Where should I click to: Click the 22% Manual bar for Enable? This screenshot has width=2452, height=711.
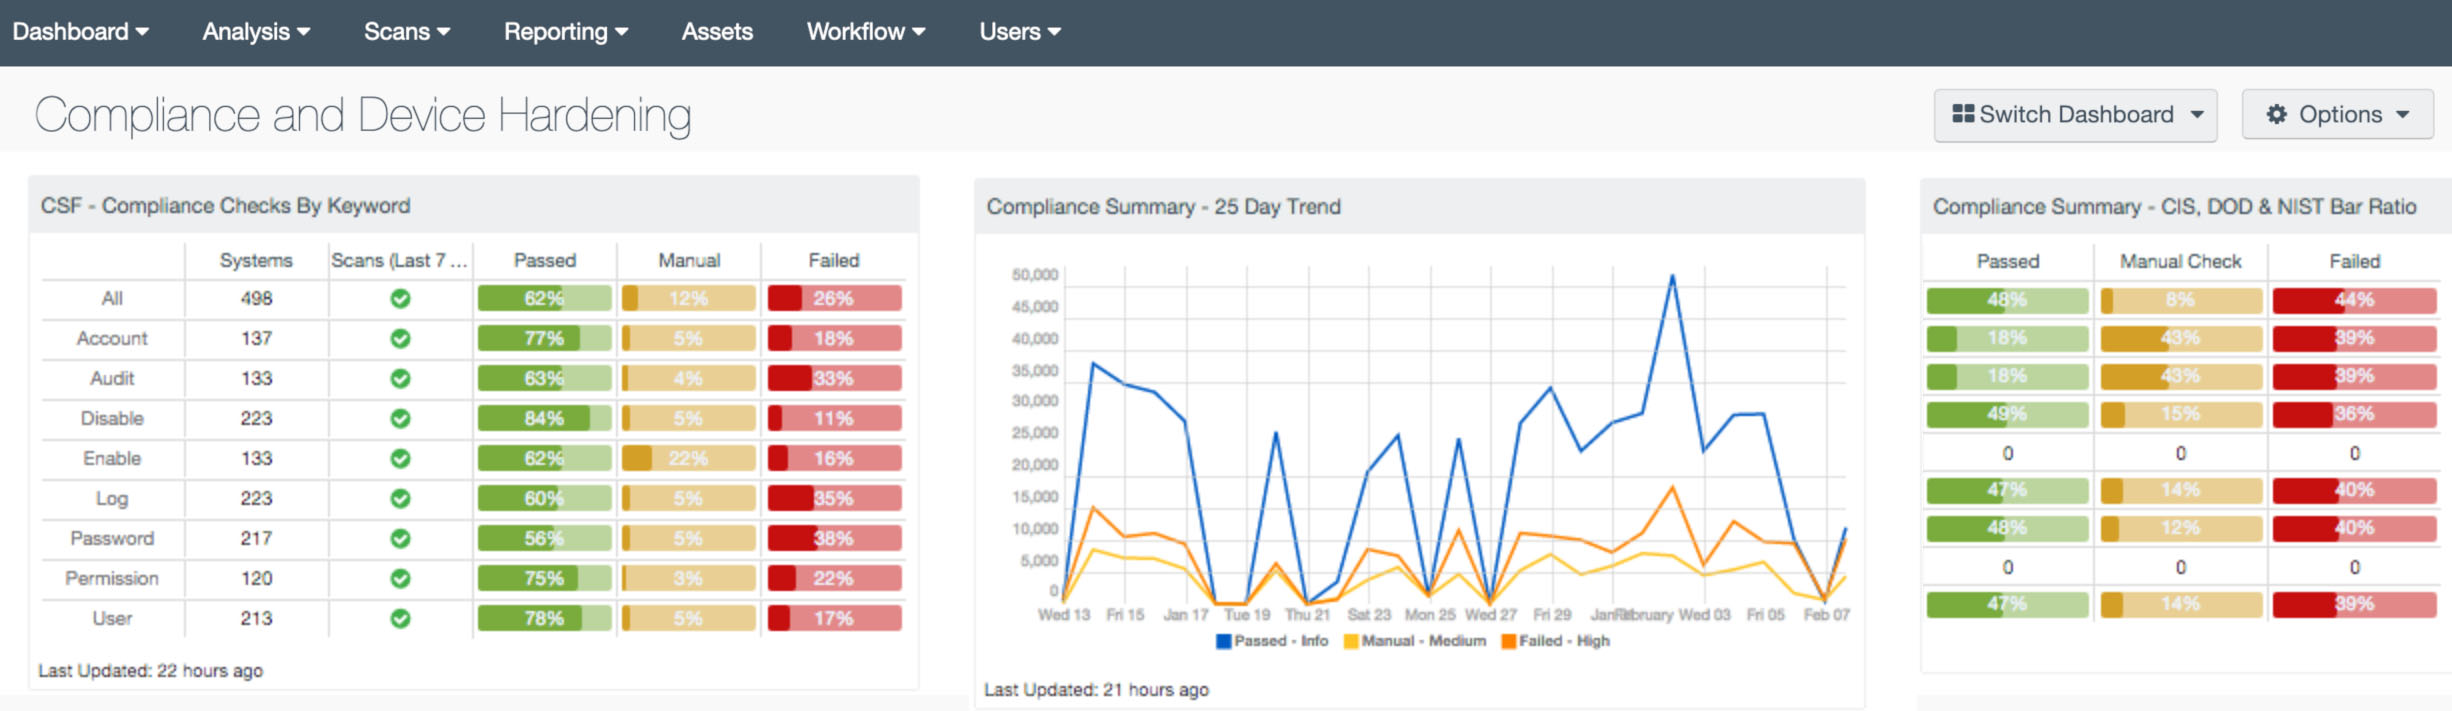pyautogui.click(x=688, y=458)
